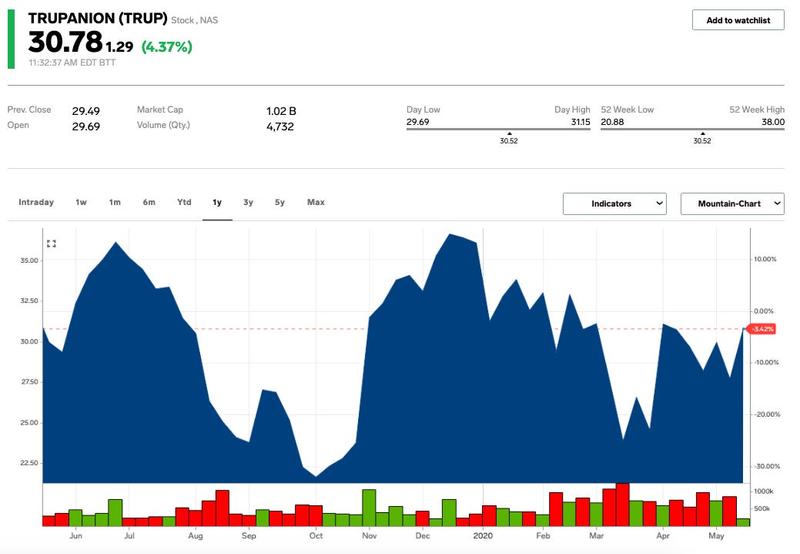Select the 1y time range
Screen dimensions: 800x554
point(217,203)
